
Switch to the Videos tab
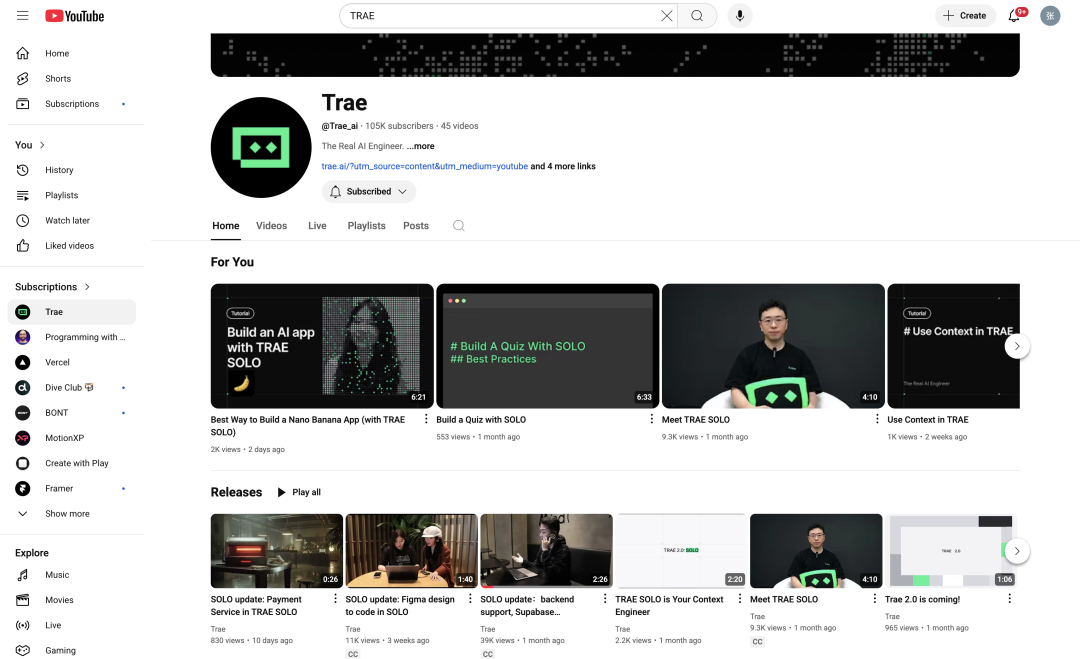click(271, 226)
